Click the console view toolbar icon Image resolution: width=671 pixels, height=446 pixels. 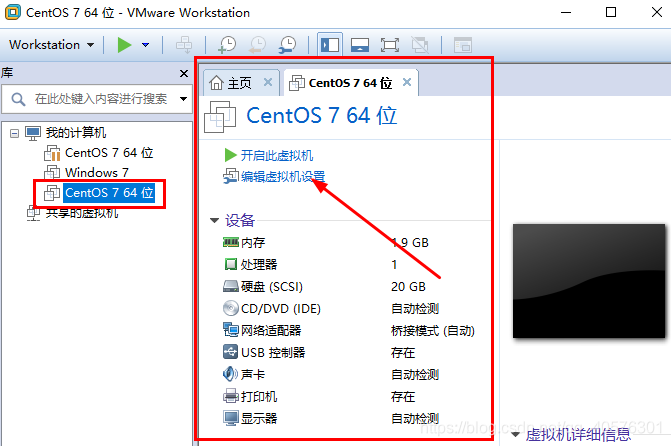[463, 45]
